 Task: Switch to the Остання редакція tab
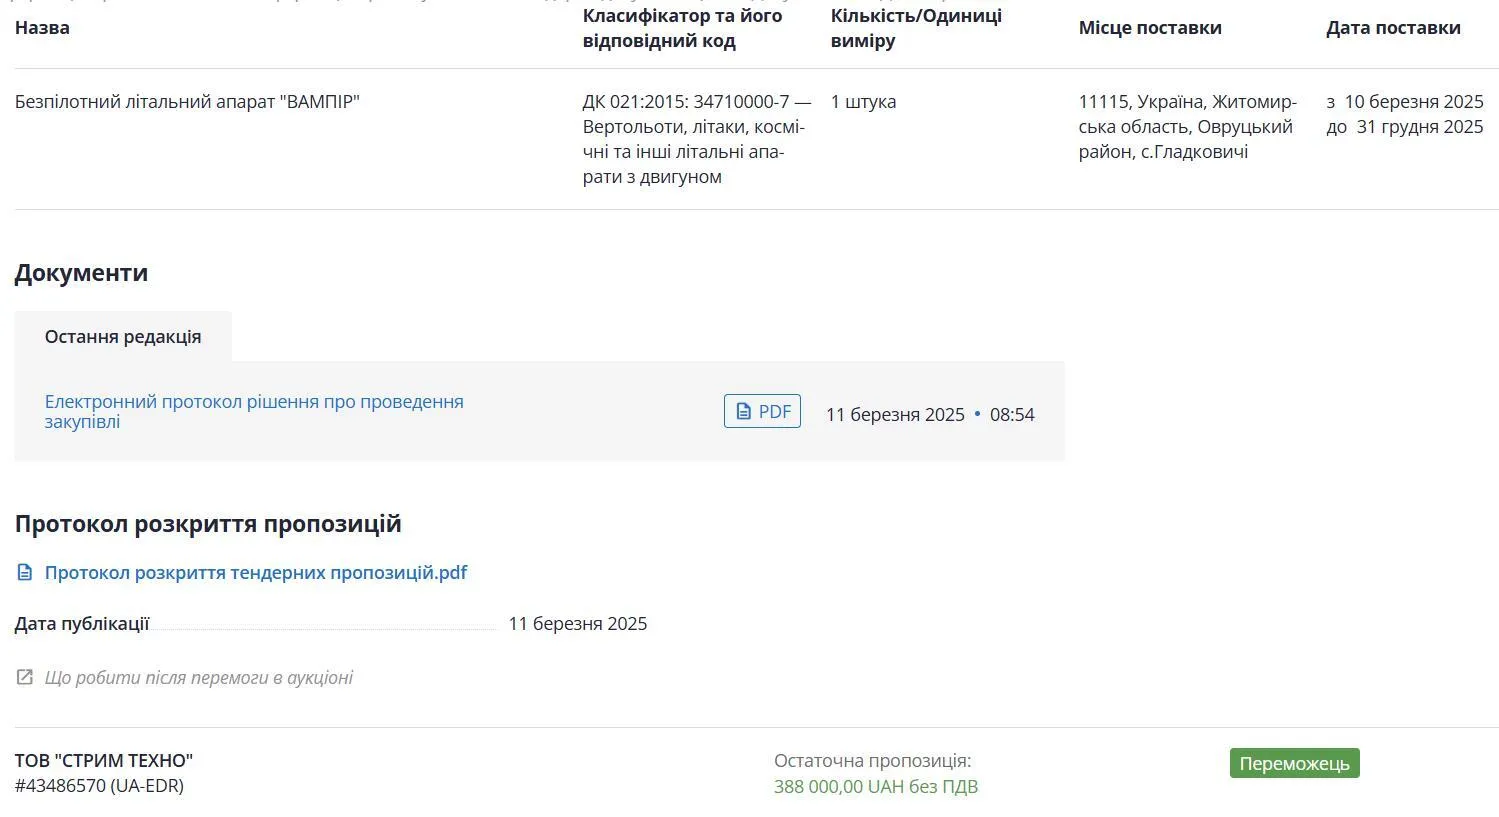[x=123, y=337]
